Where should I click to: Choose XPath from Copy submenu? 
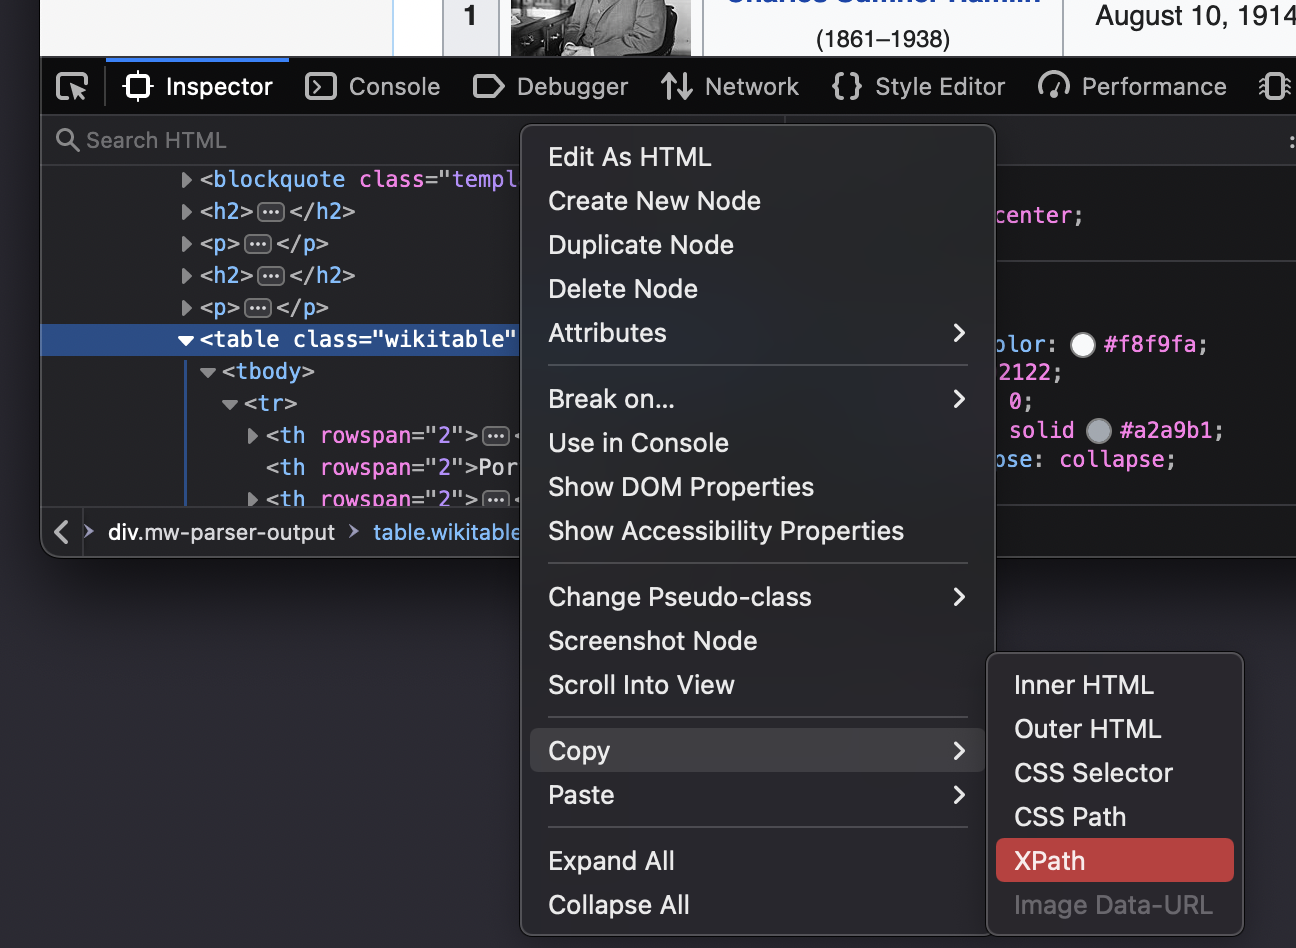tap(1113, 861)
